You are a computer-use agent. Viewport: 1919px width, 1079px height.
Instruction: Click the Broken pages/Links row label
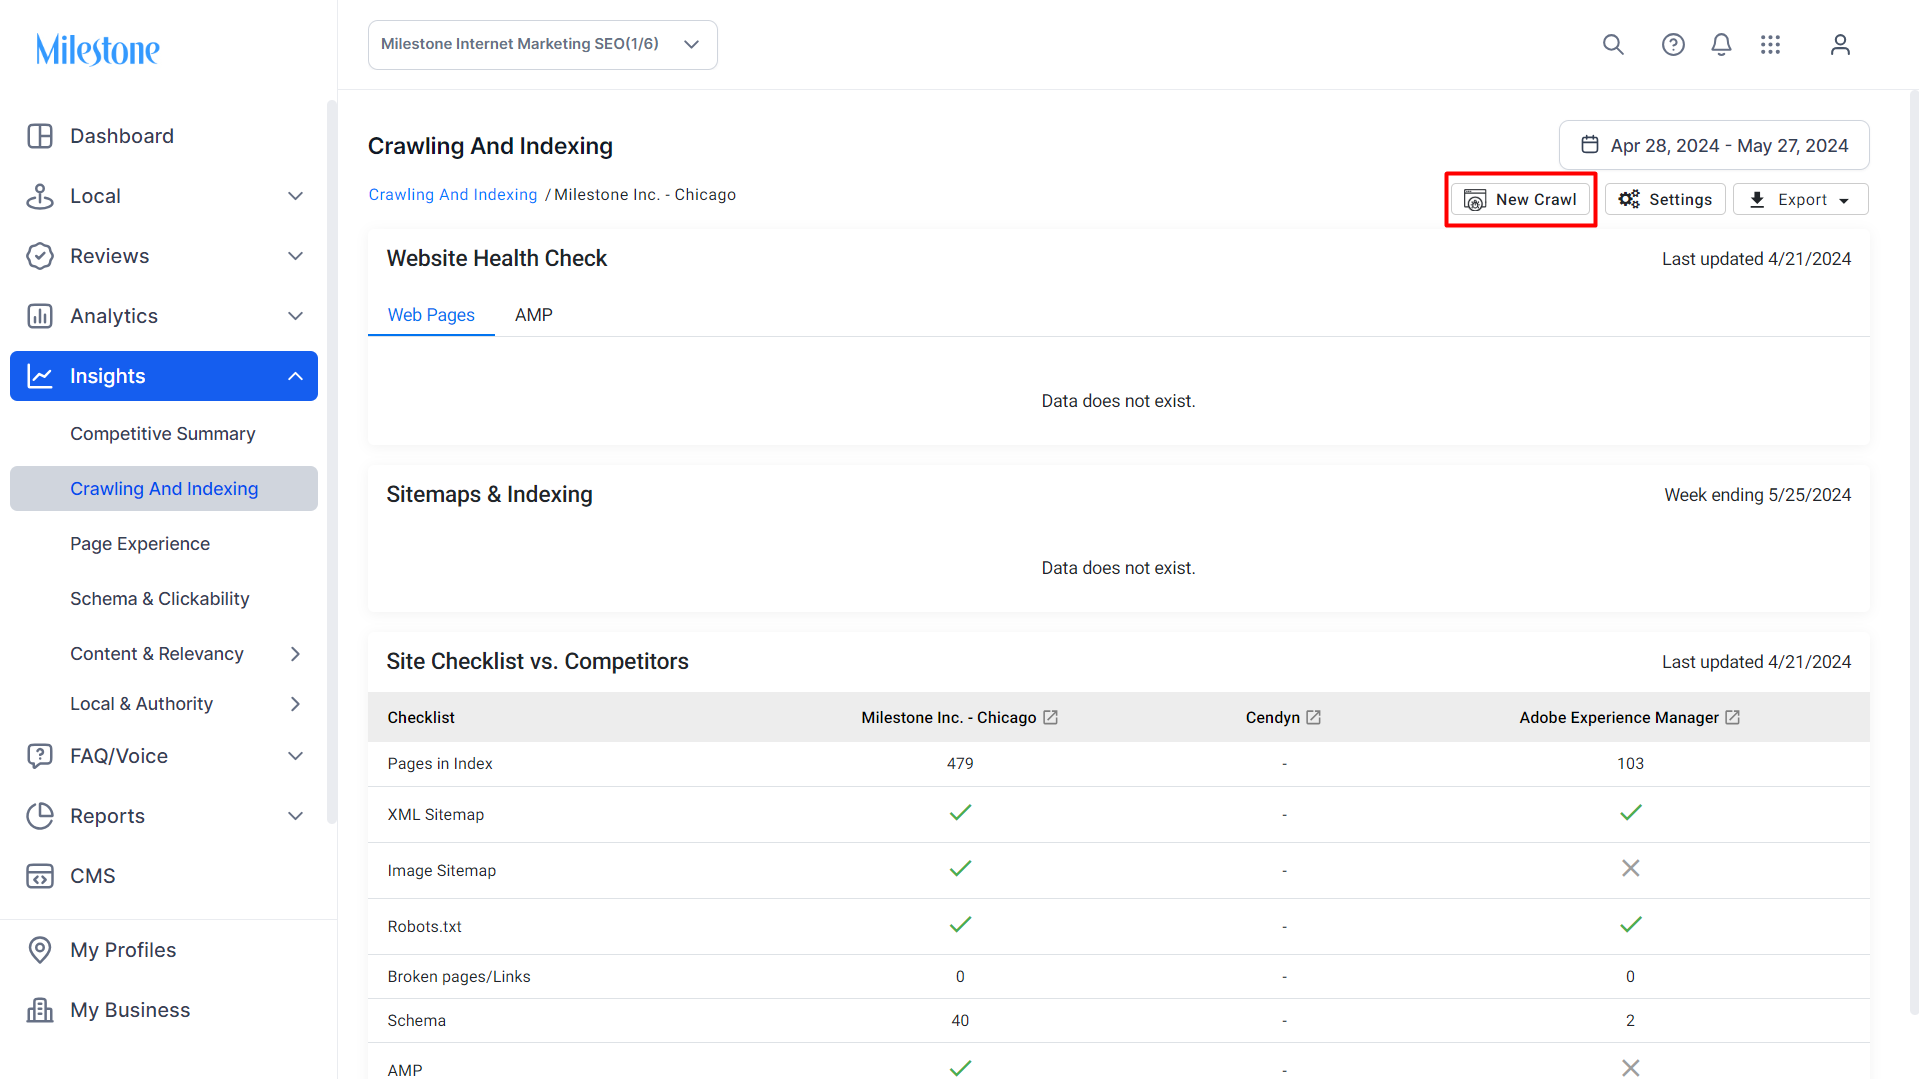click(x=459, y=977)
